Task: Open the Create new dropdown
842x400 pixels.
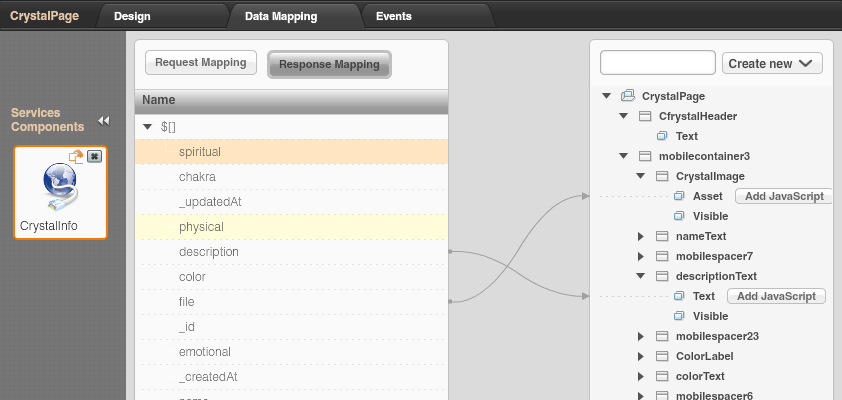Action: point(771,63)
